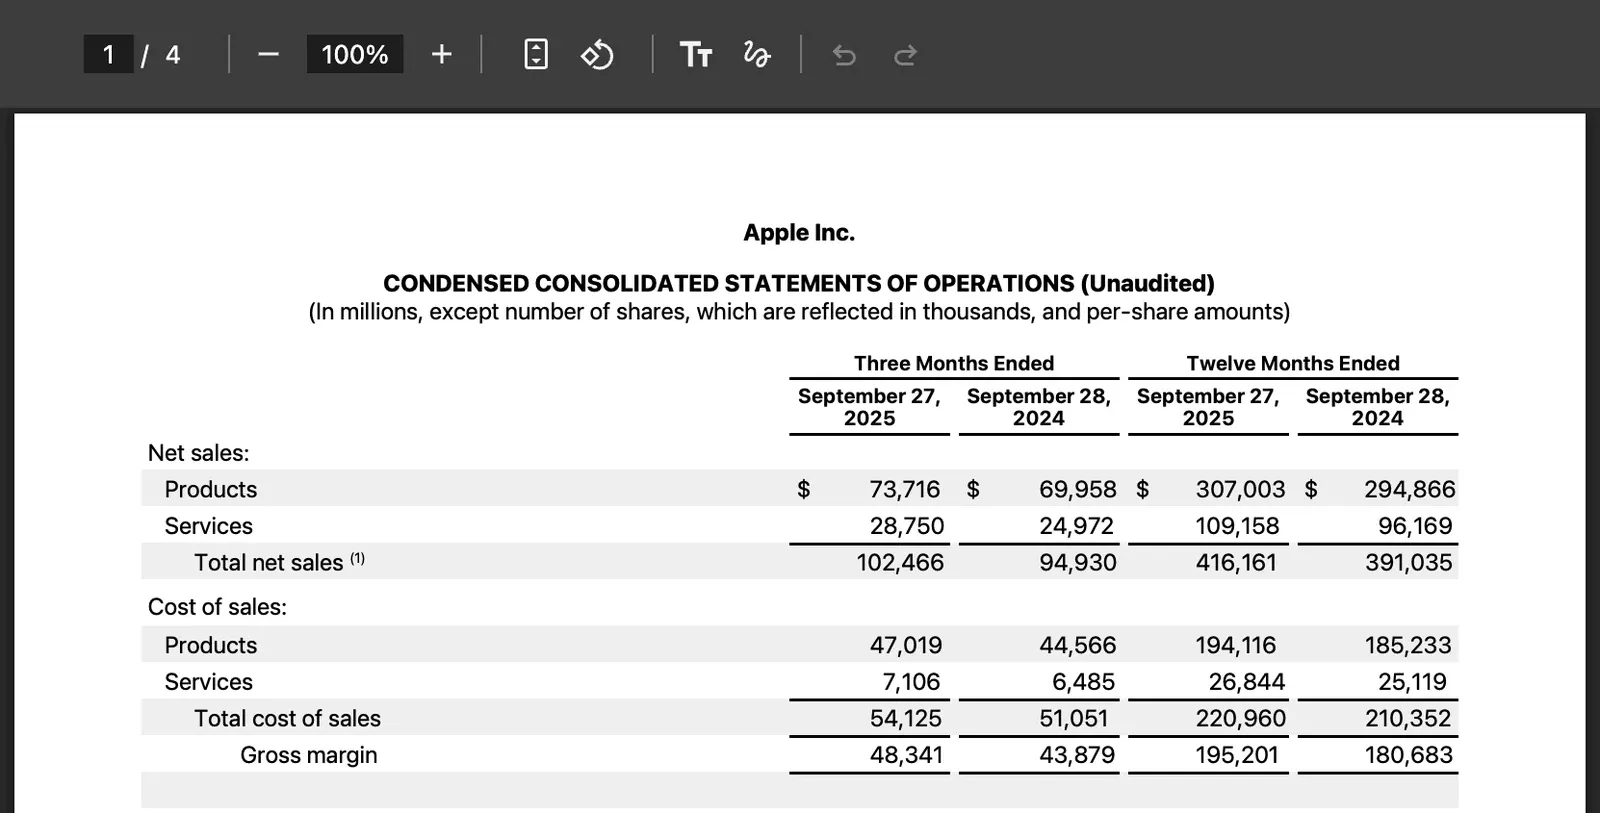Select the gross margin value 195,201
The image size is (1600, 813).
(1237, 755)
